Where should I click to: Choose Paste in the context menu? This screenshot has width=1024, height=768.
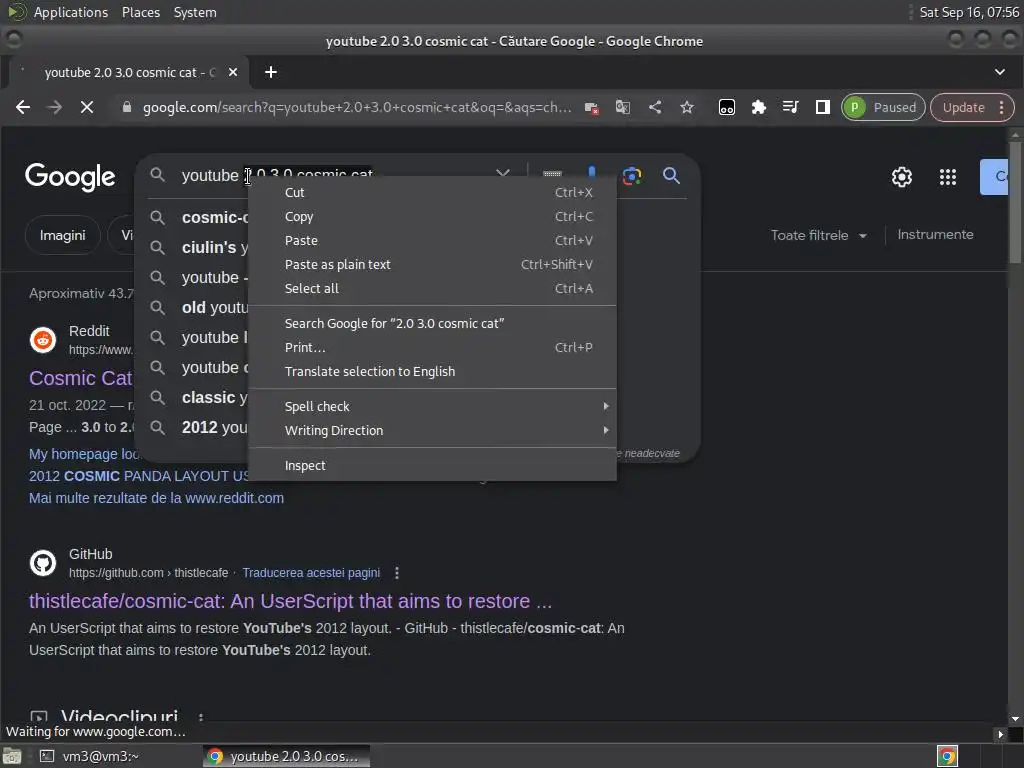click(432, 241)
